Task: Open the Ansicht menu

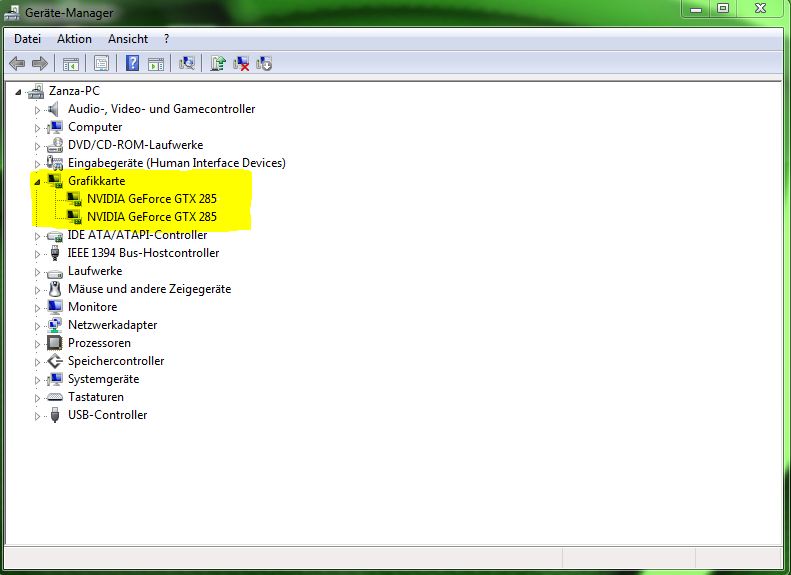Action: tap(128, 39)
